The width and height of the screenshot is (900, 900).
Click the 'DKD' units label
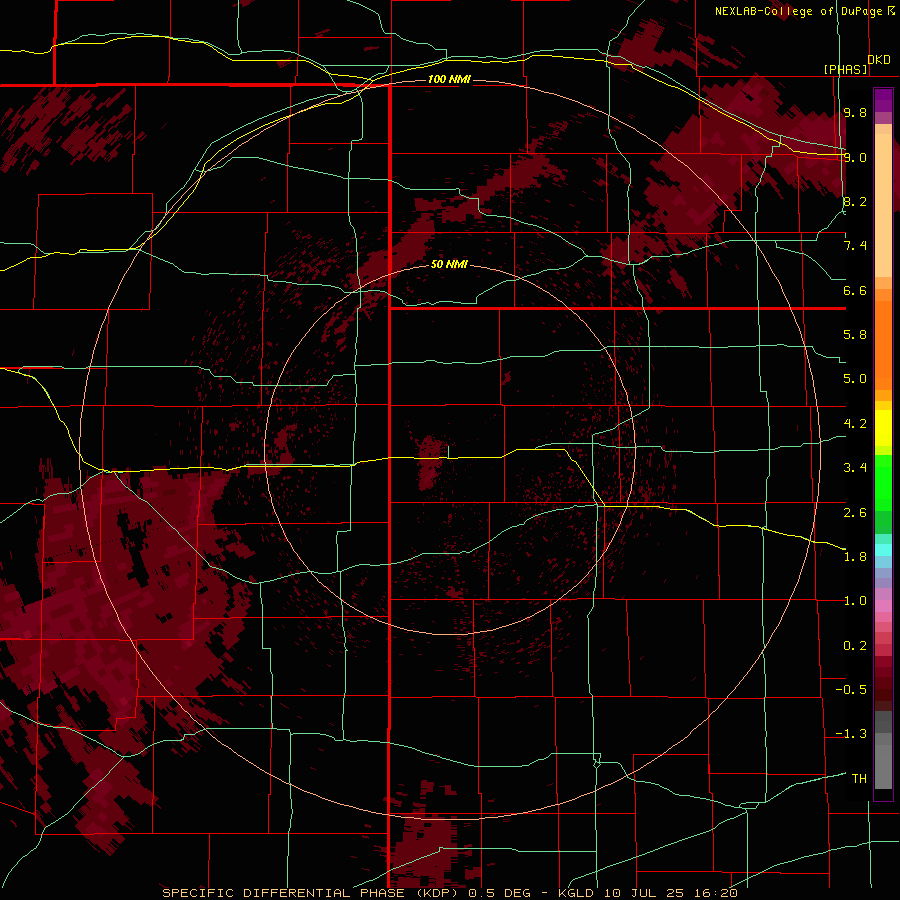(x=879, y=60)
